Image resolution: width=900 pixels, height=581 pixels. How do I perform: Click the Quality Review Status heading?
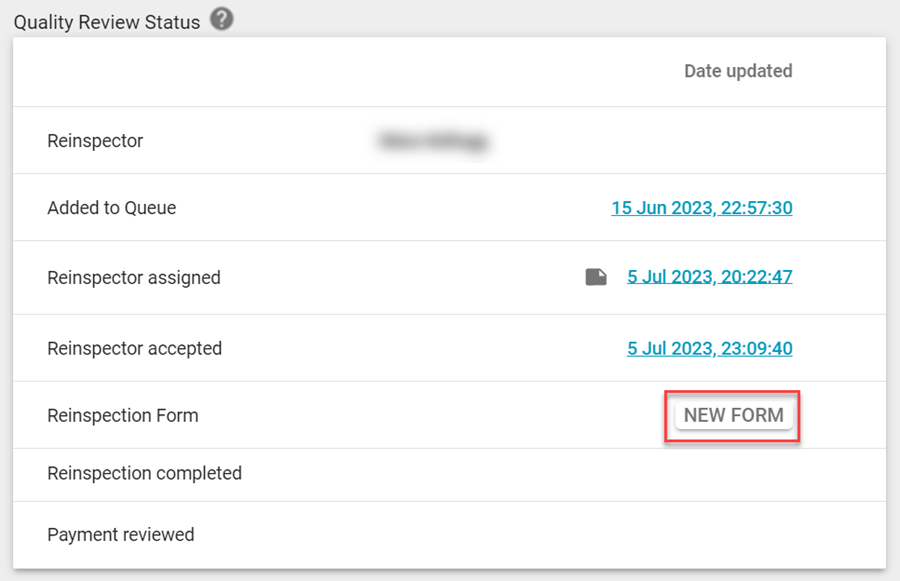(x=107, y=21)
